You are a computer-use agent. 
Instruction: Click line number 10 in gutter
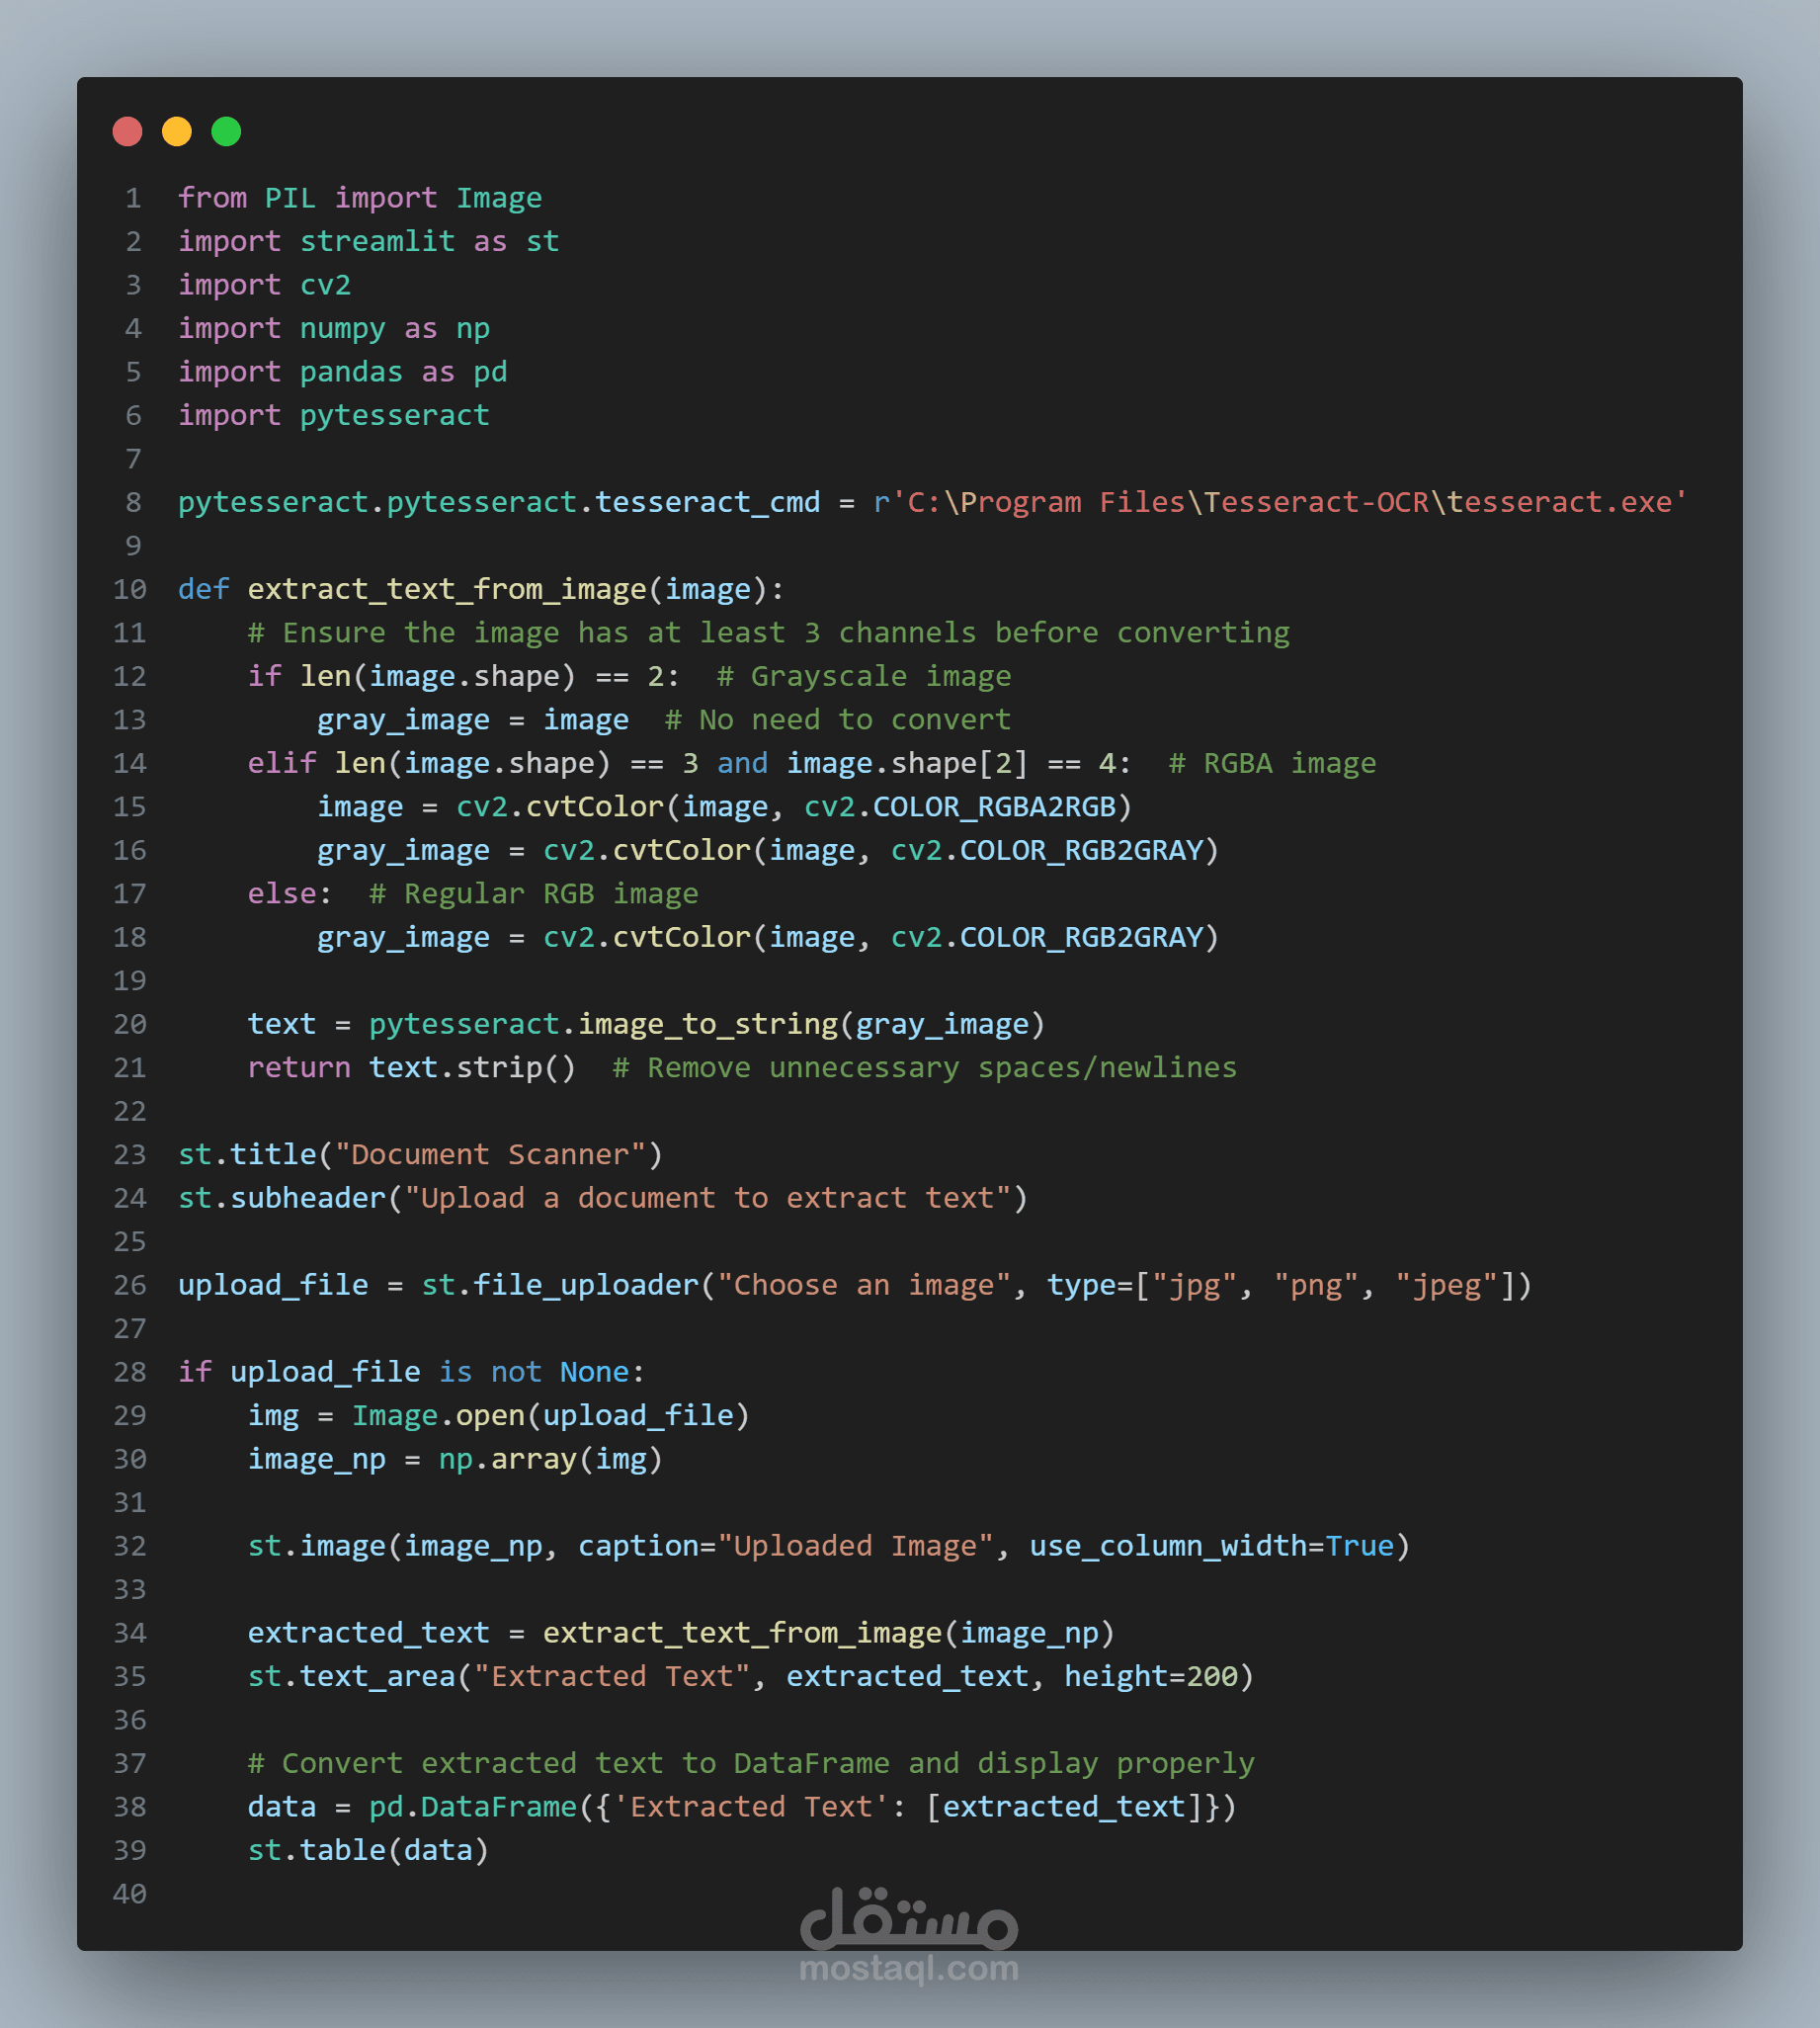(130, 589)
